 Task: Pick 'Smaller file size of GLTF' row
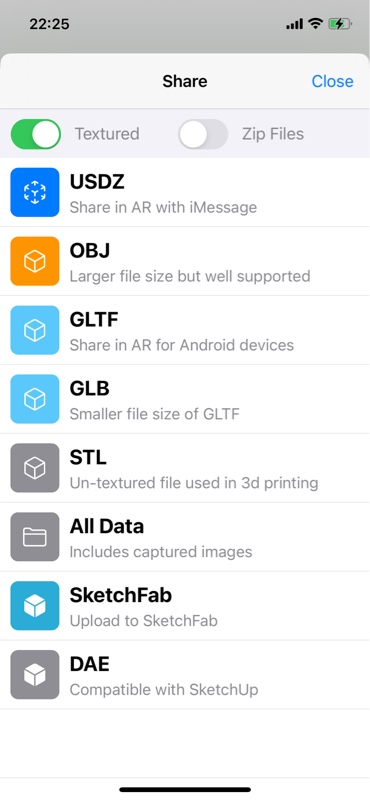pyautogui.click(x=185, y=399)
